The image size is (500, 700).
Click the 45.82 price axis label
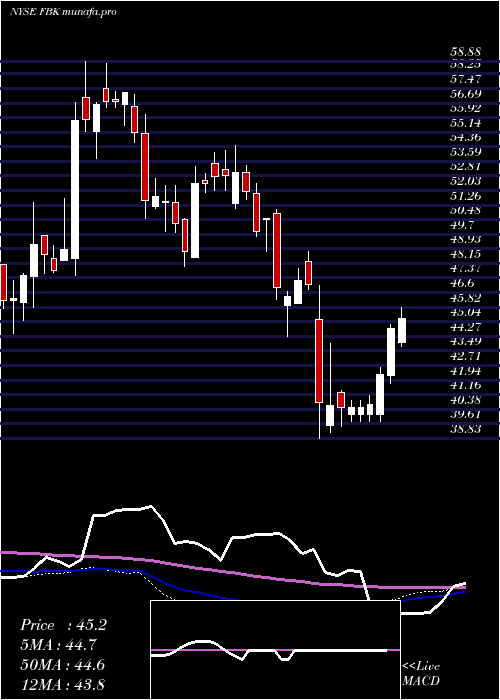465,297
